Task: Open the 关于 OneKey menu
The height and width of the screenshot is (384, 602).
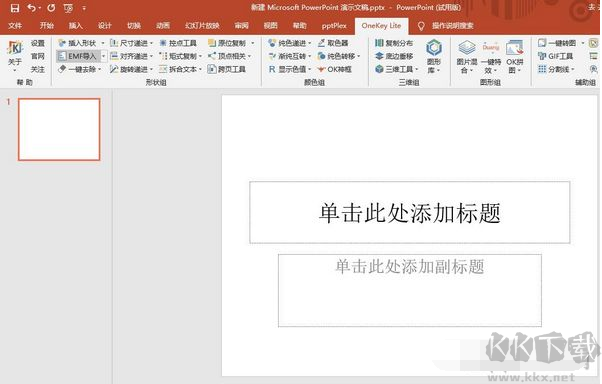Action: point(15,56)
